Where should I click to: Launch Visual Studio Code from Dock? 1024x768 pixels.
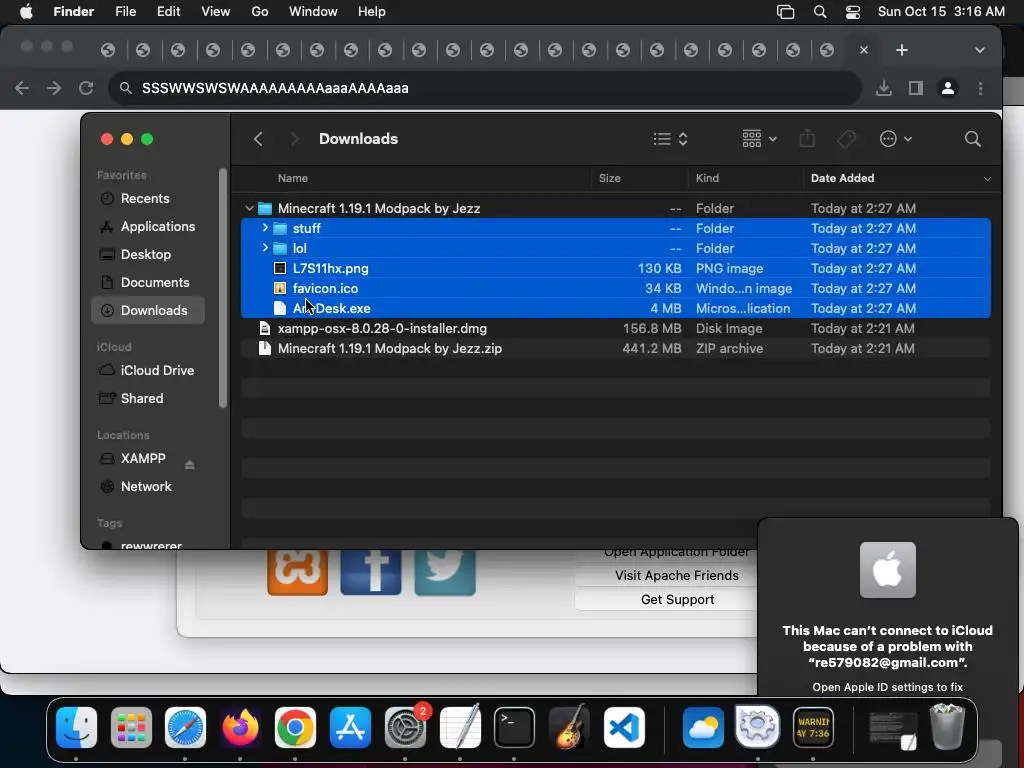tap(624, 728)
